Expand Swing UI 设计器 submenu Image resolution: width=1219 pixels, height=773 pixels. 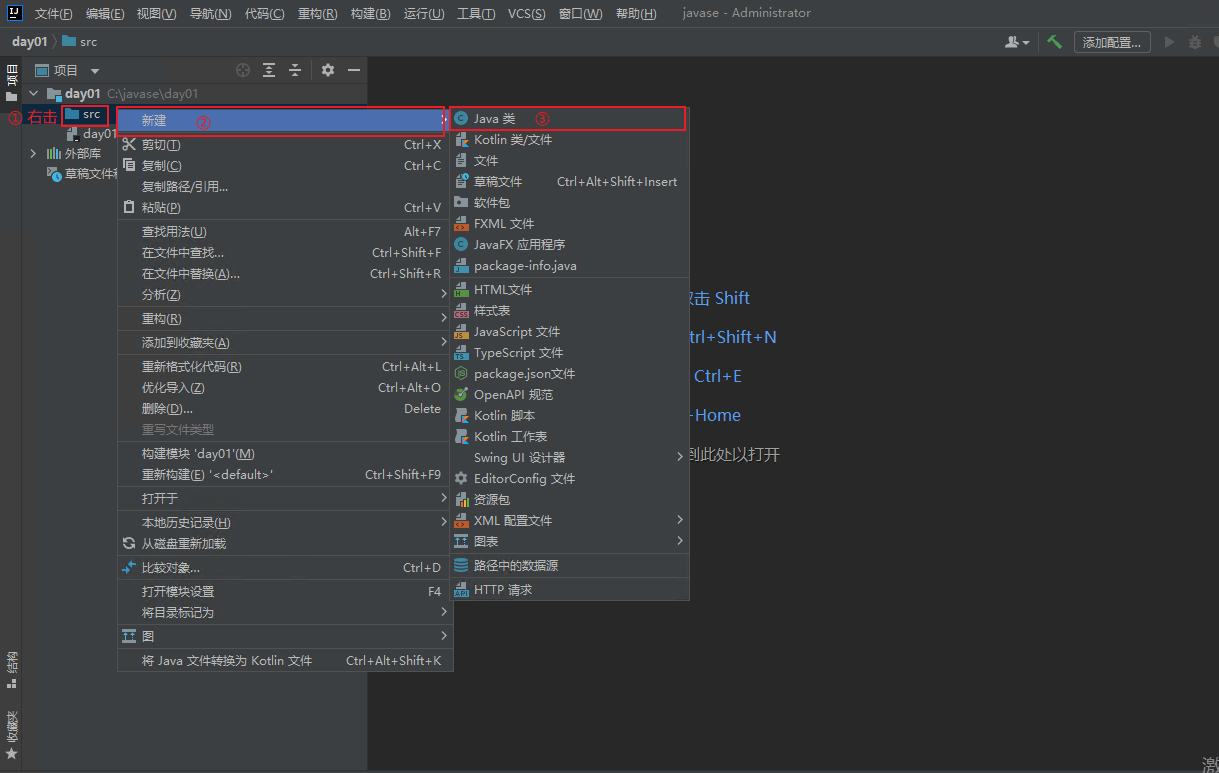(568, 457)
